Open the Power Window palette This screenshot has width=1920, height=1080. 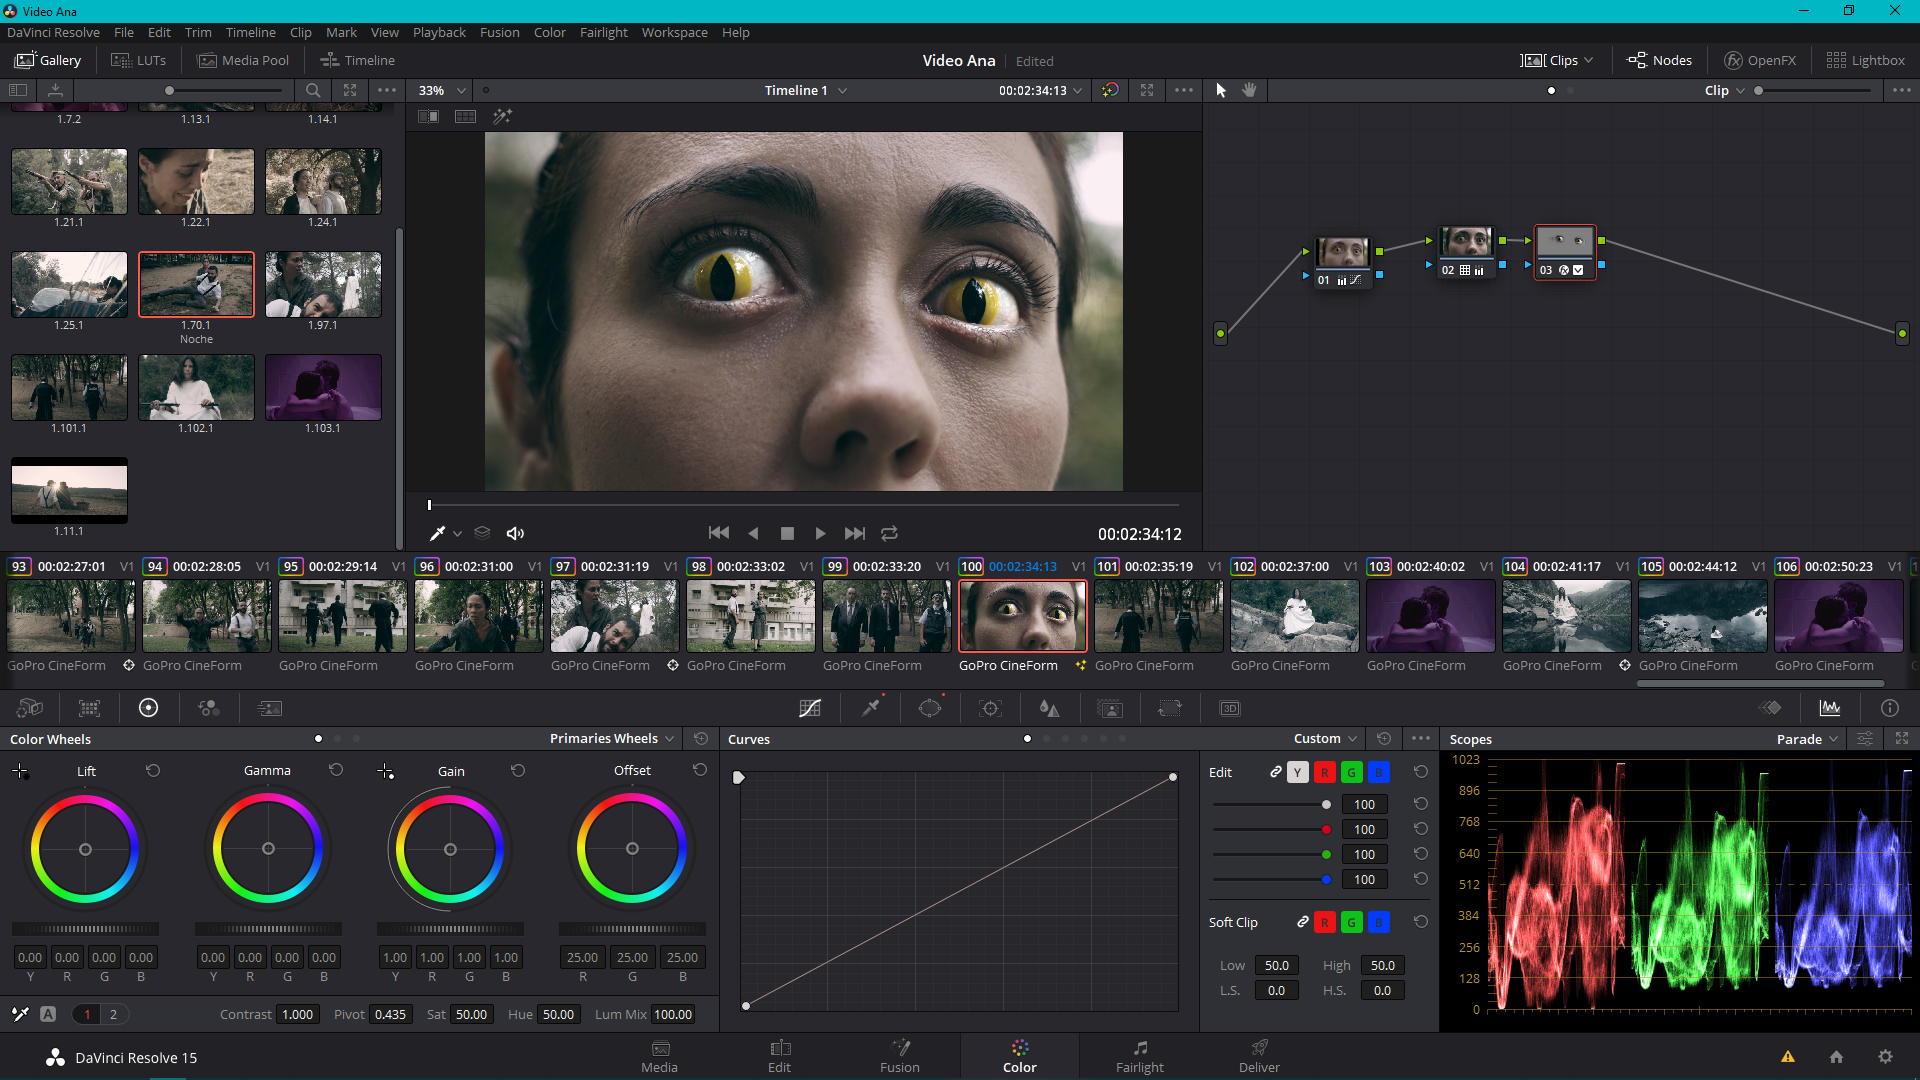[x=930, y=708]
